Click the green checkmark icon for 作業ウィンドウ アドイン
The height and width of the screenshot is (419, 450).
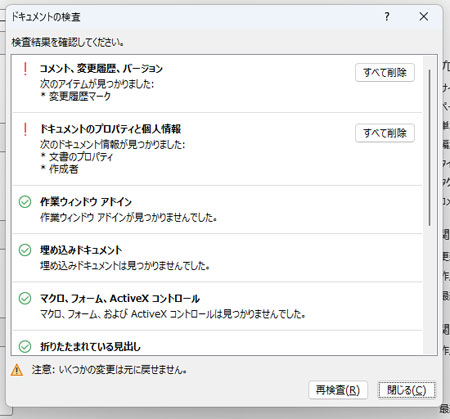[x=25, y=202]
